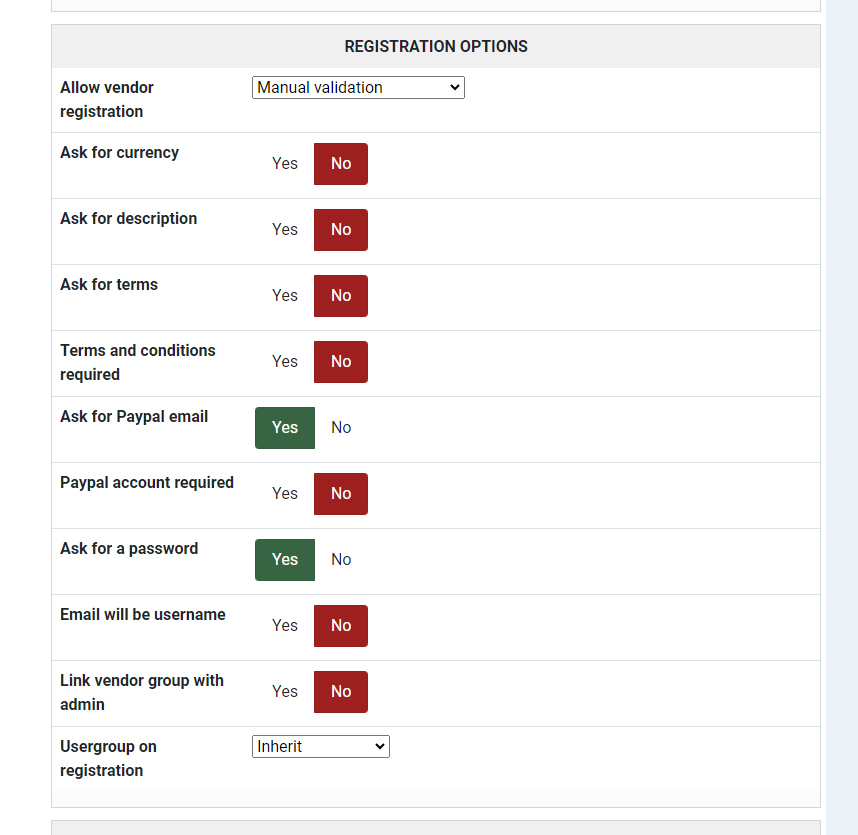Select No for Email will be username
Image resolution: width=858 pixels, height=835 pixels.
pyautogui.click(x=341, y=626)
